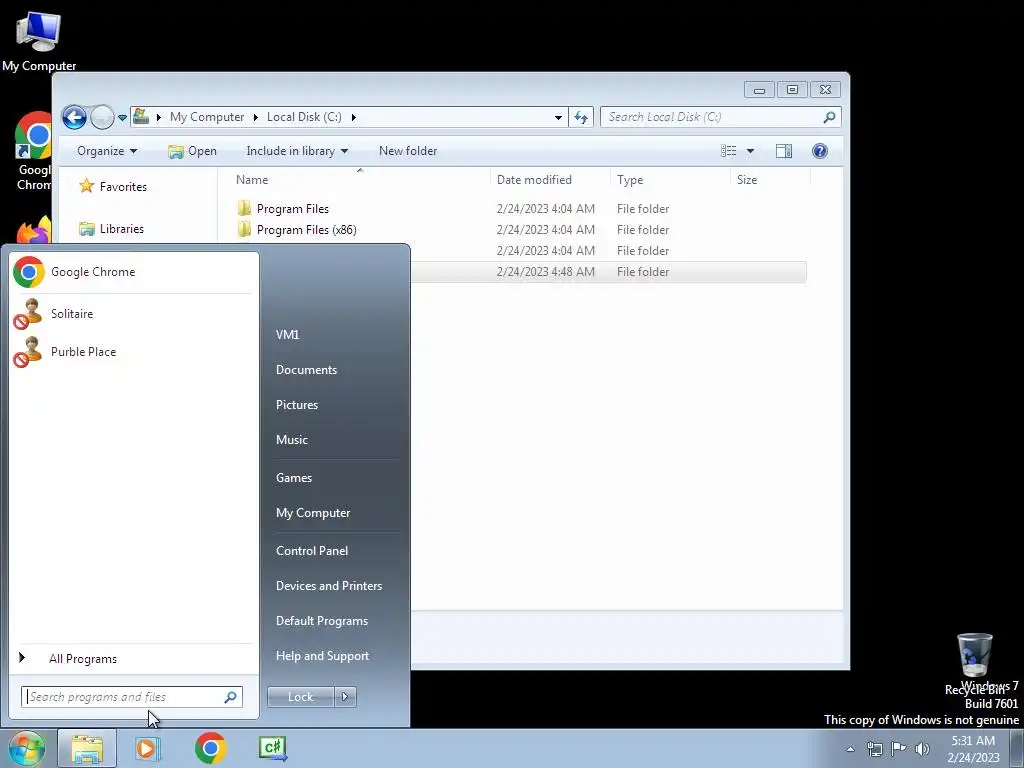This screenshot has height=768, width=1024.
Task: Open the address bar history dropdown
Action: [558, 118]
